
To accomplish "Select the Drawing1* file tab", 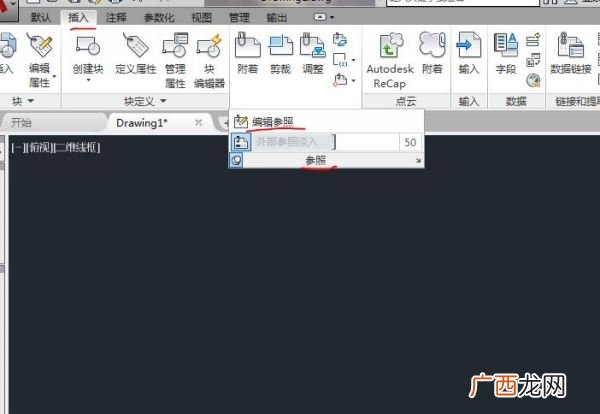I will tap(142, 123).
